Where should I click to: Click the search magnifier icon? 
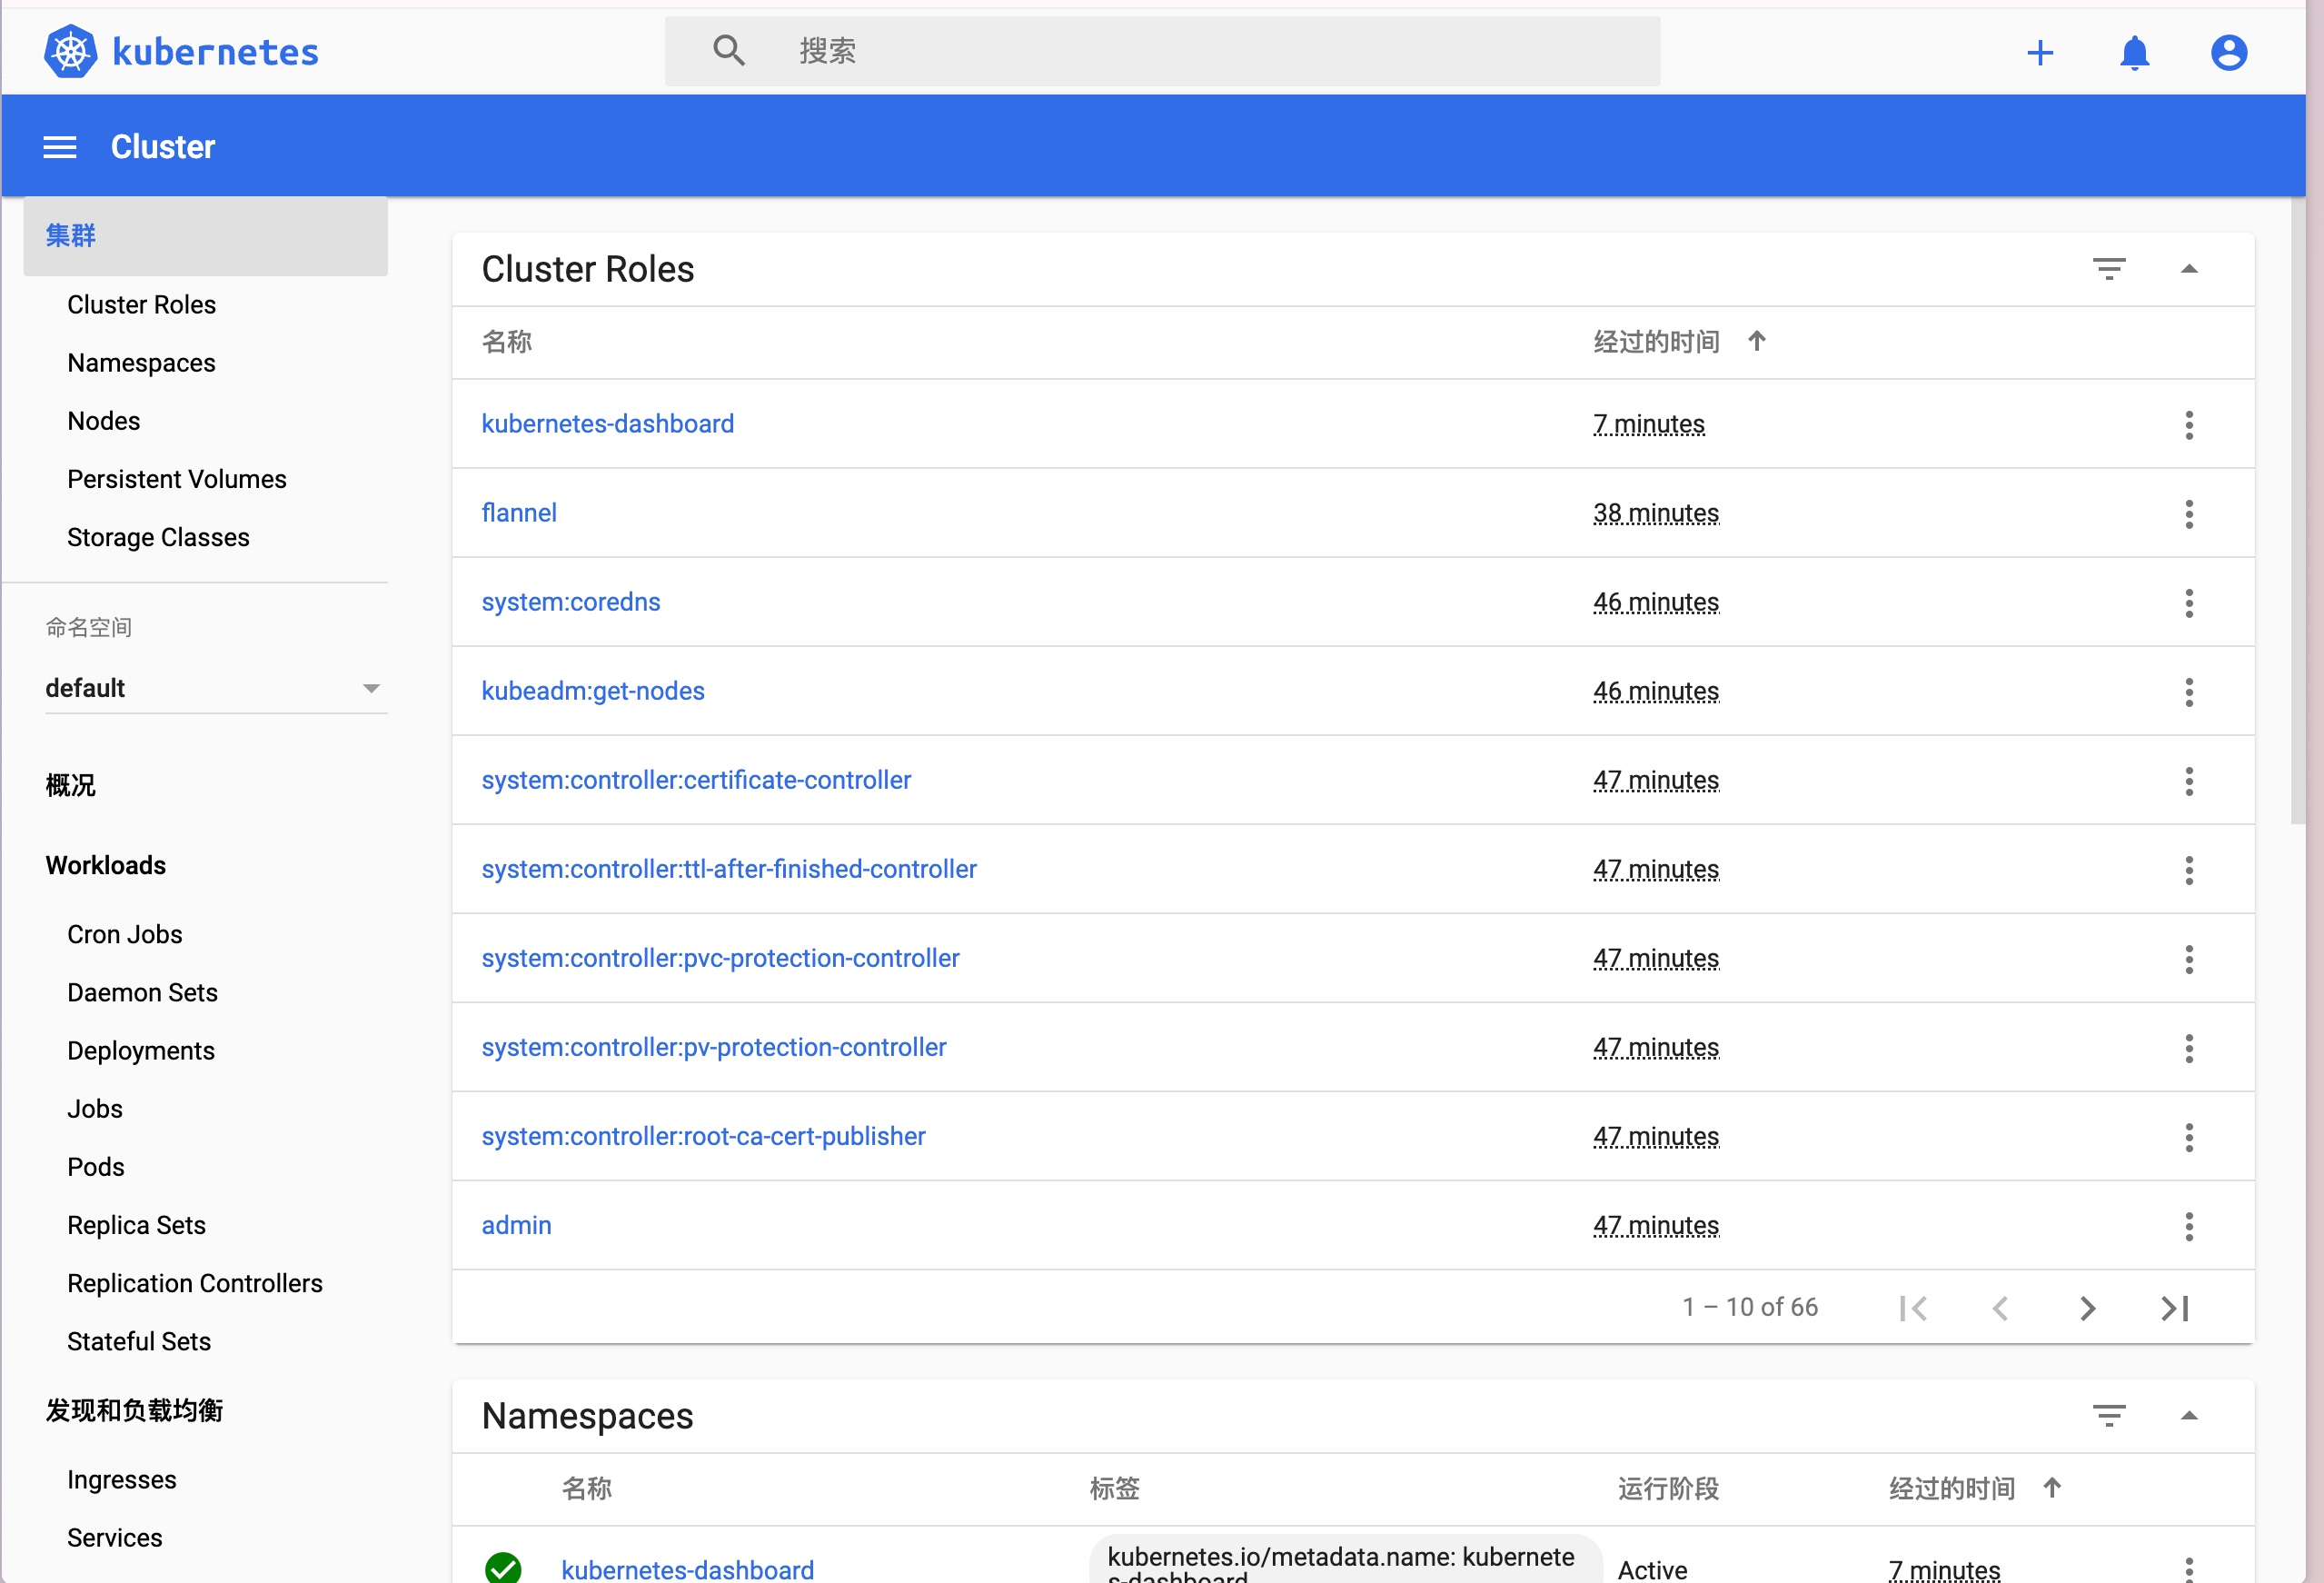(x=729, y=50)
